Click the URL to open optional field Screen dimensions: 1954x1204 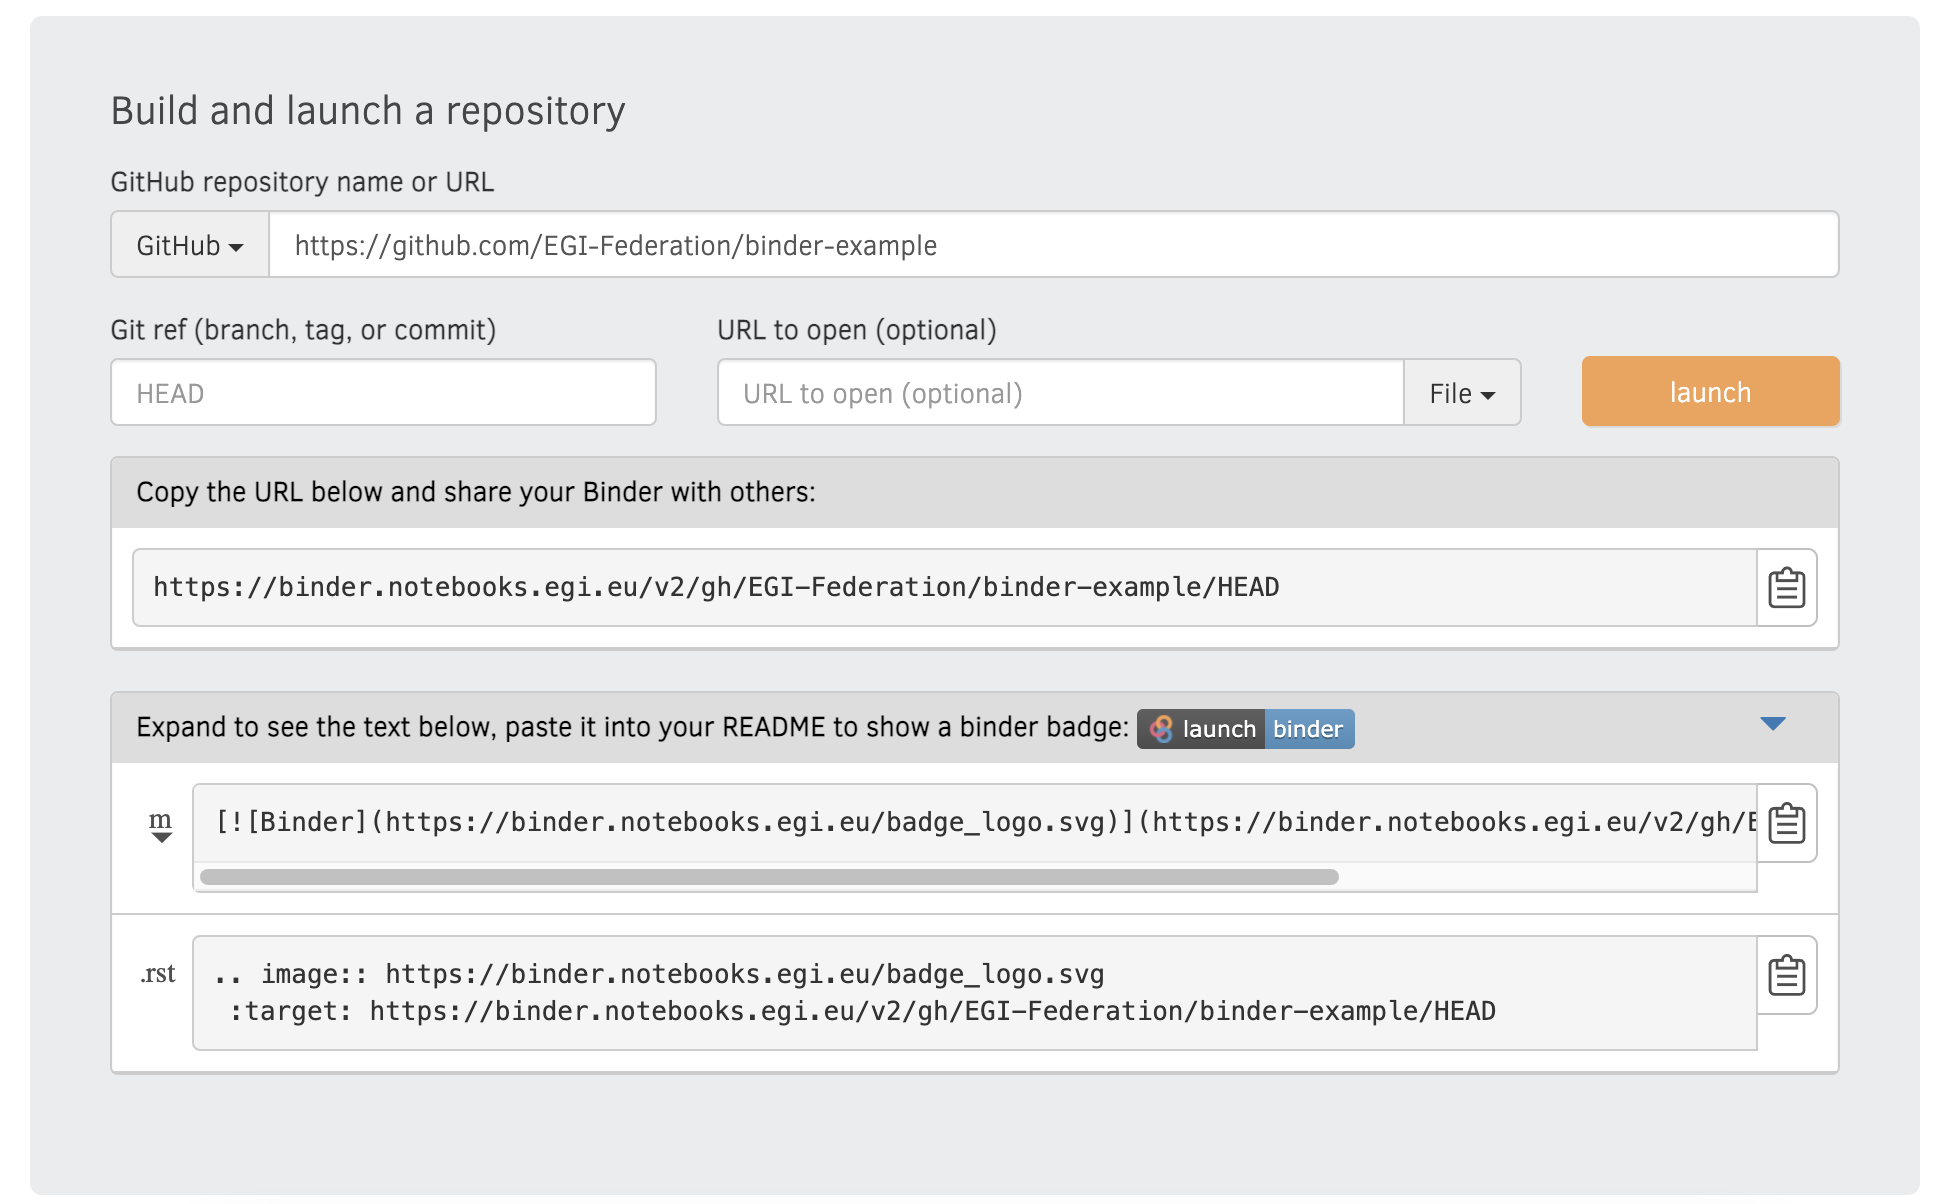tap(1061, 393)
